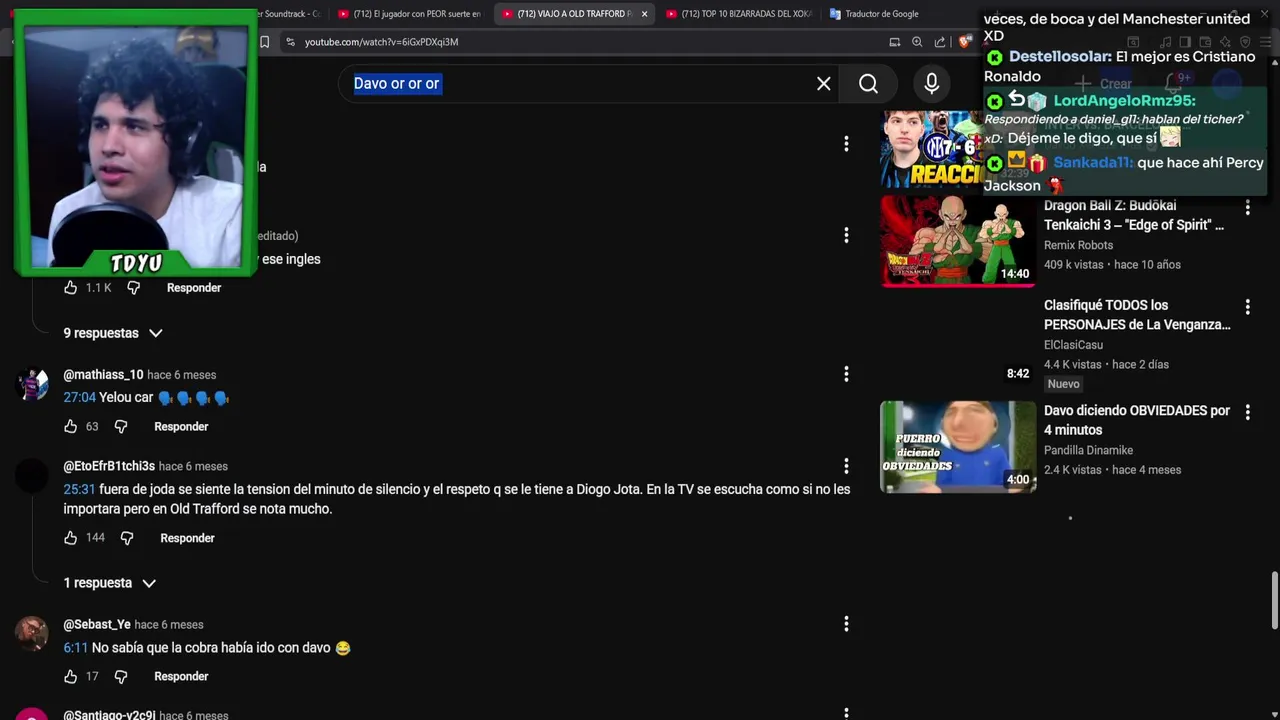
Task: Click @mathiass_10's avatar
Action: [32, 385]
